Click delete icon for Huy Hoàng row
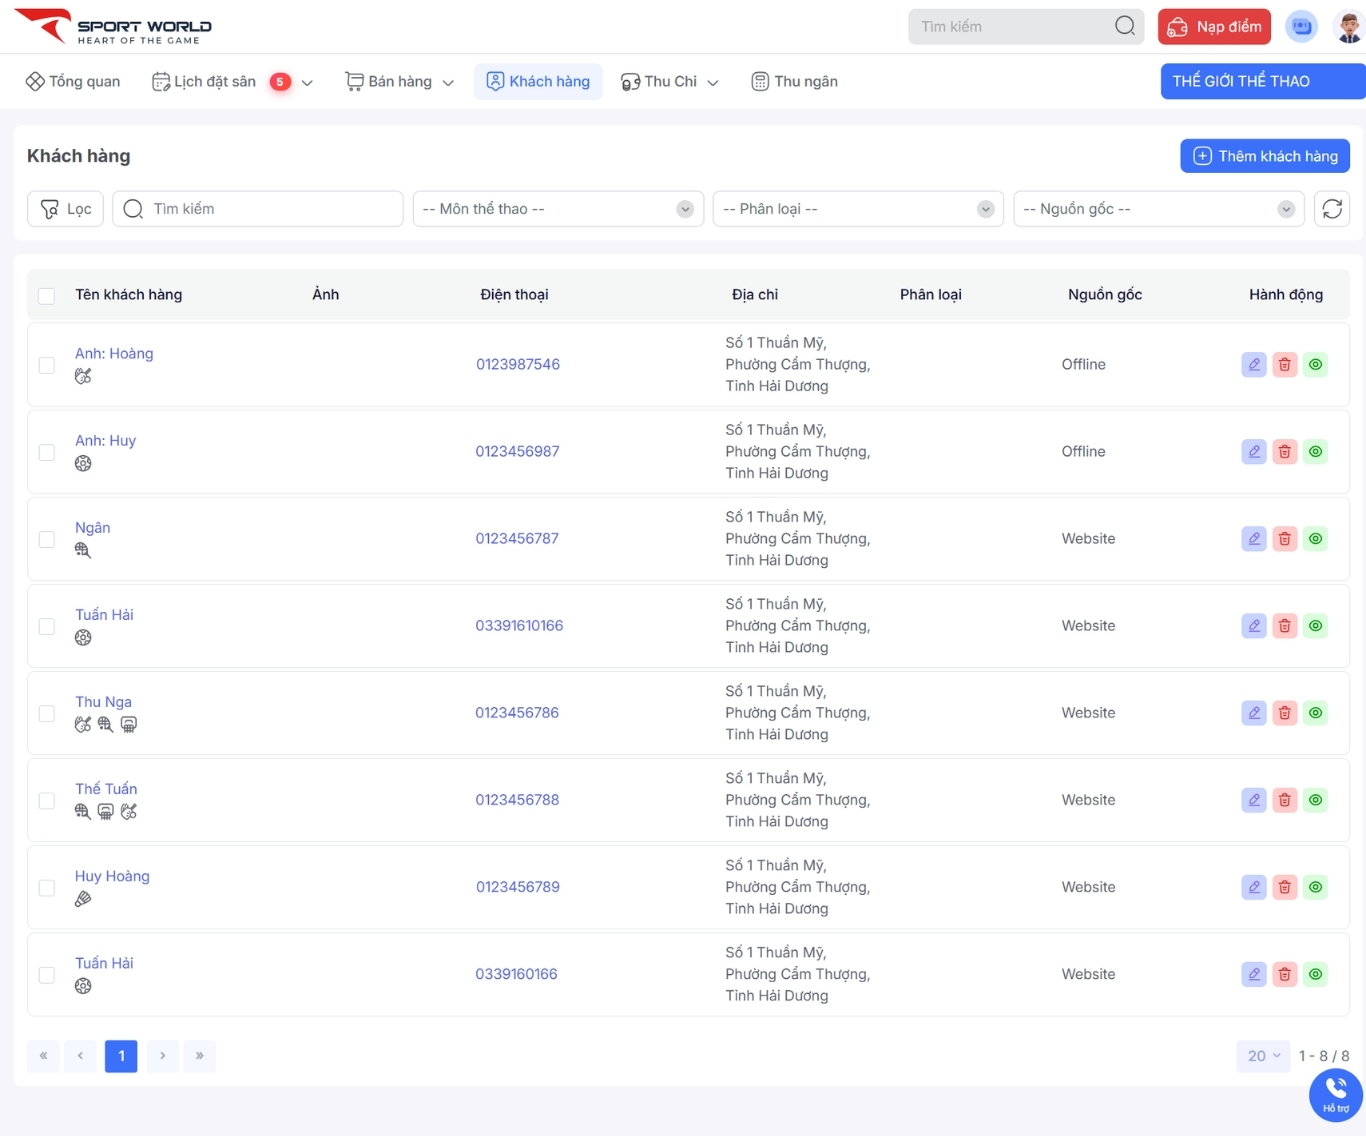The width and height of the screenshot is (1366, 1136). click(1285, 887)
